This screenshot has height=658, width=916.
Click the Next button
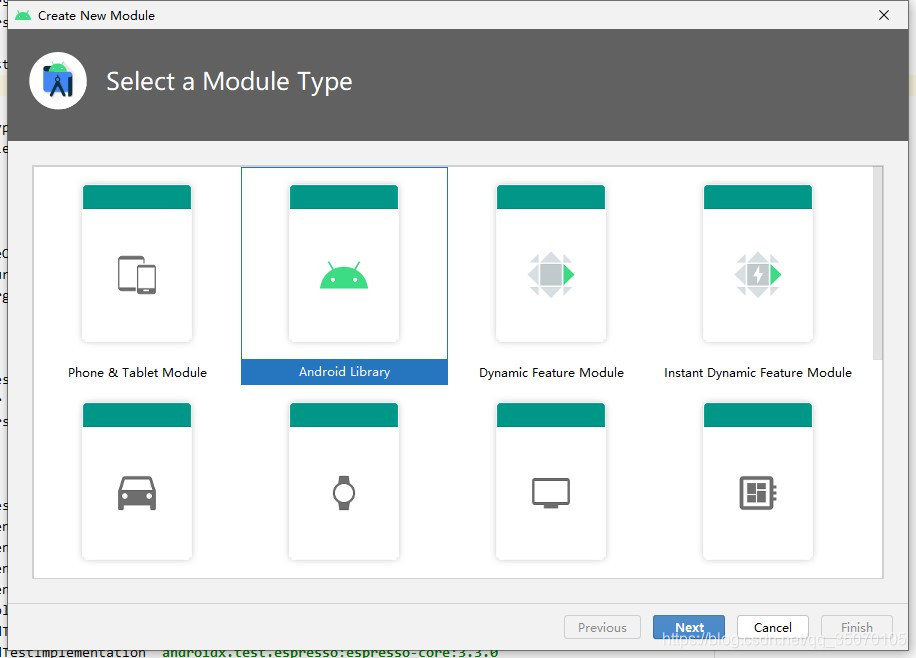tap(689, 627)
